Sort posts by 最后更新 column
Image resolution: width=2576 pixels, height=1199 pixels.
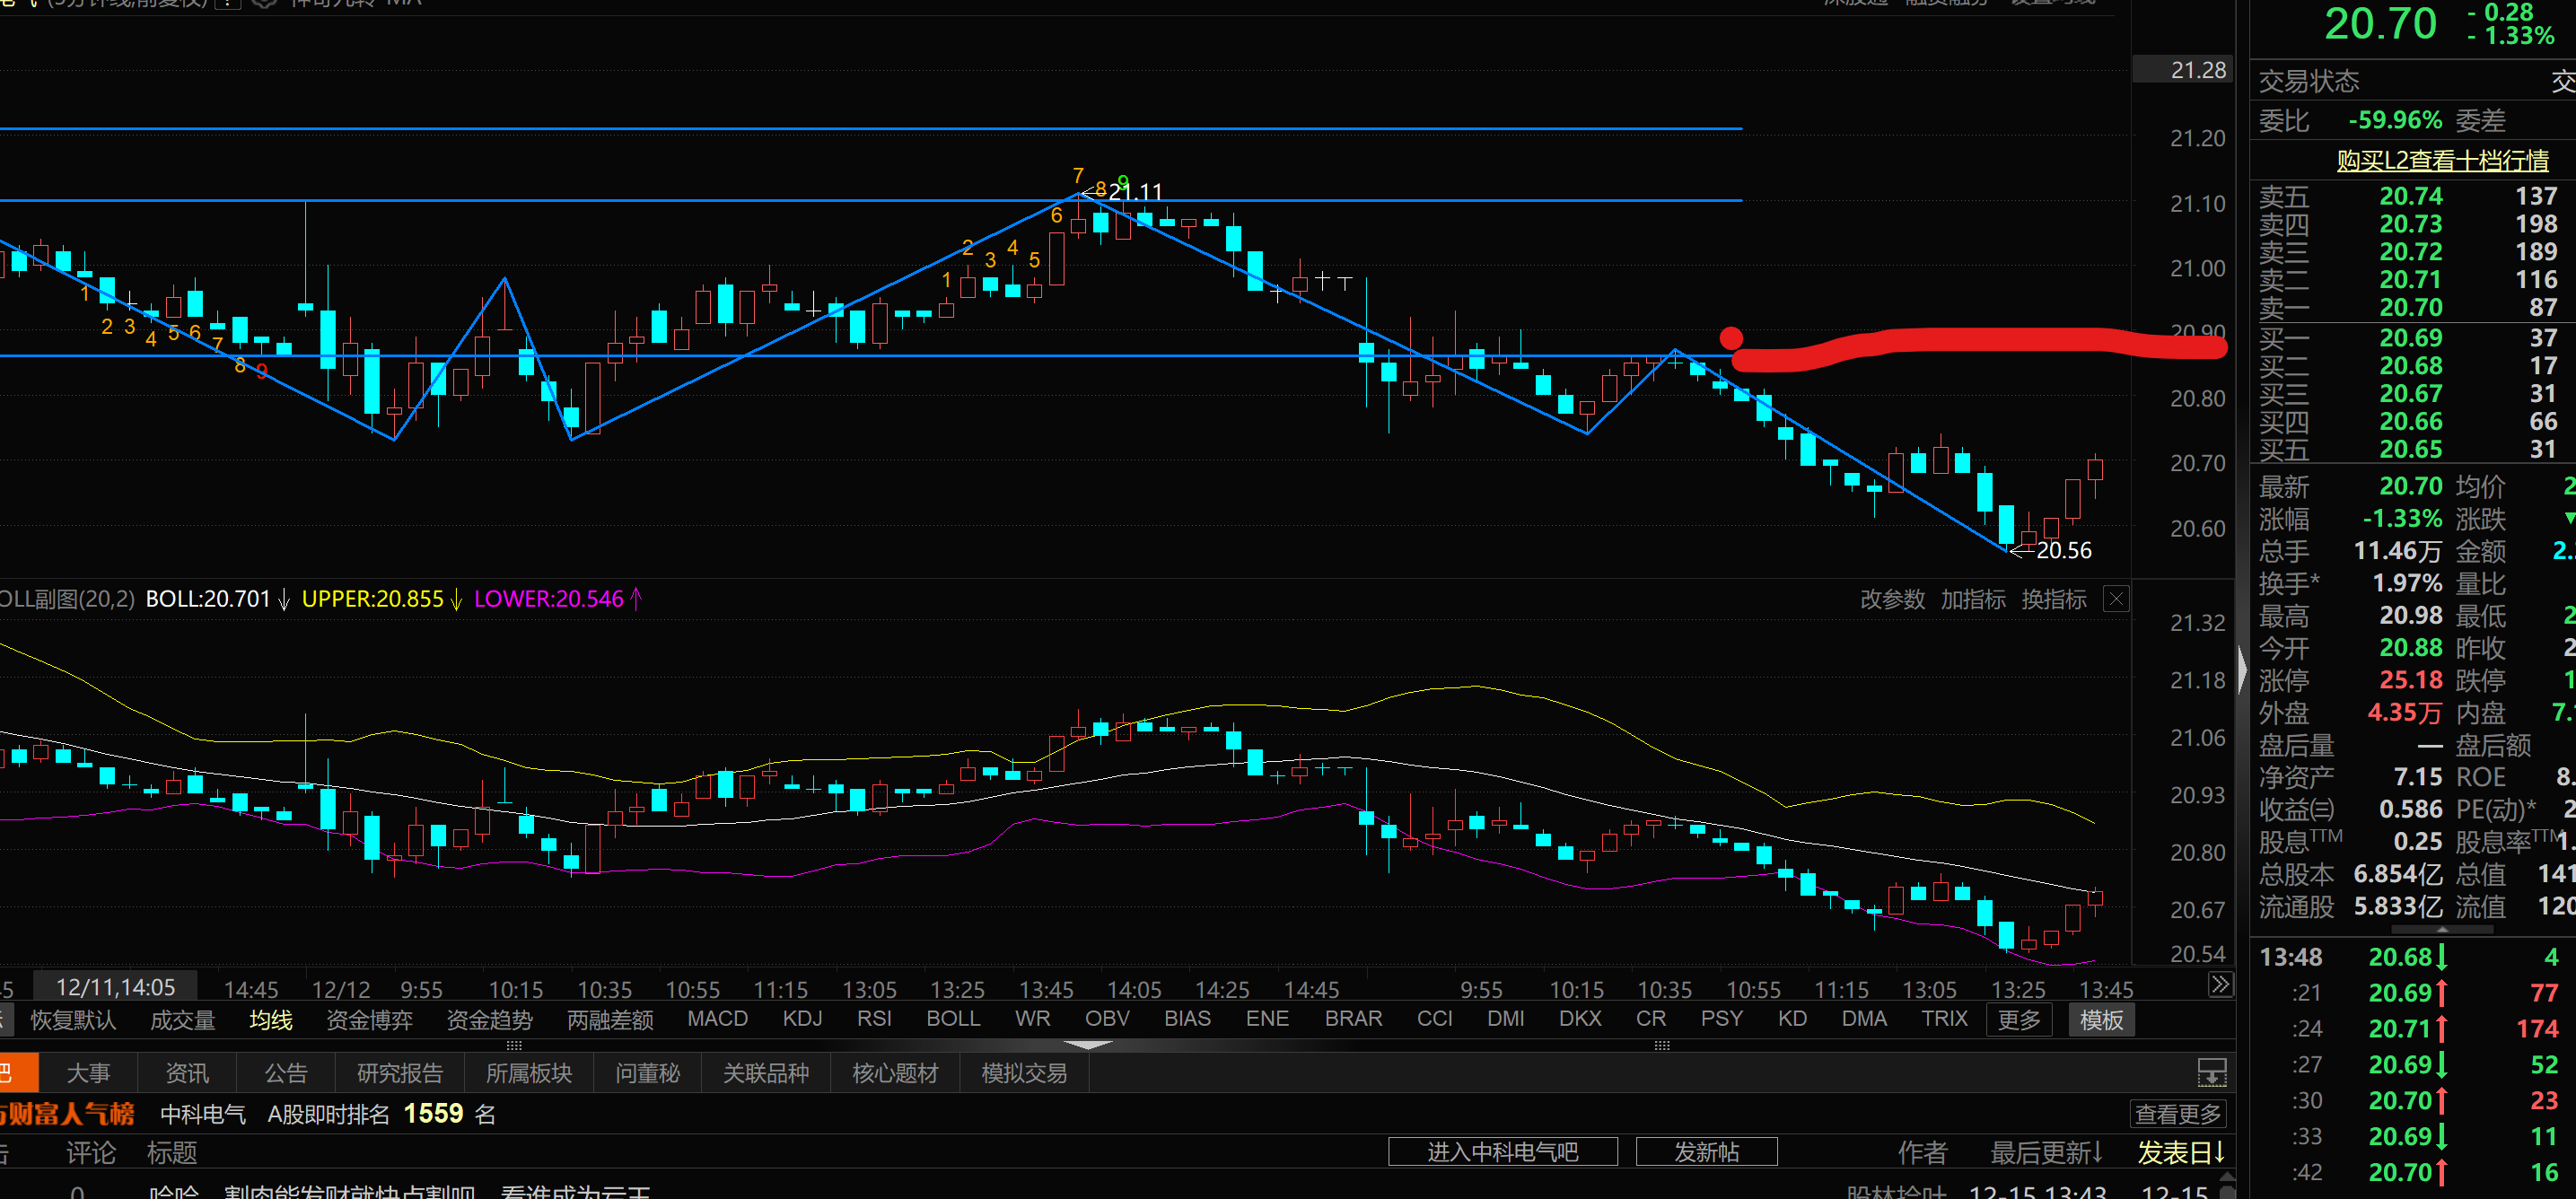2046,1152
